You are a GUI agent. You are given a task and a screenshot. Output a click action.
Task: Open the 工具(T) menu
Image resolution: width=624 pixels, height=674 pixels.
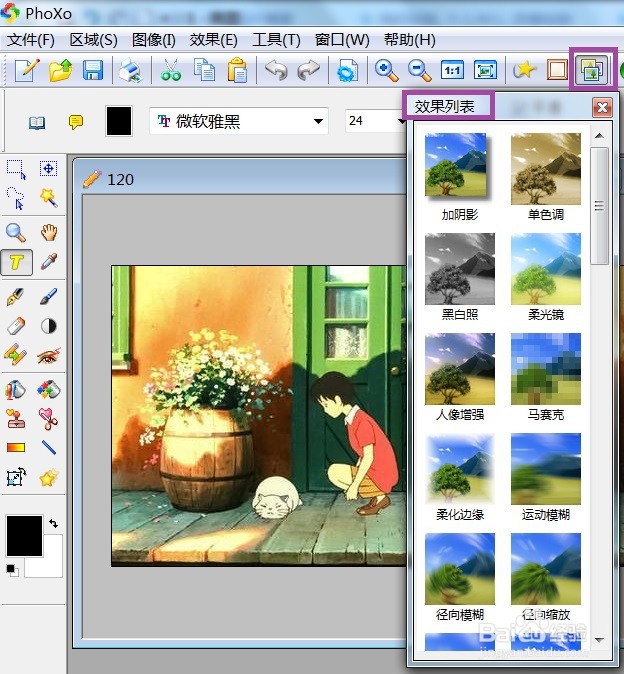[276, 40]
